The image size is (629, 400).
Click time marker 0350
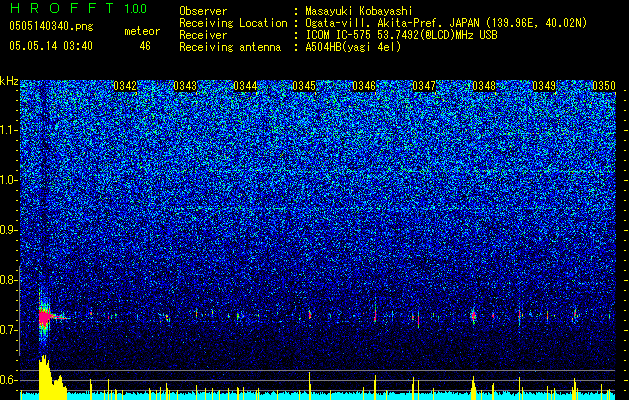(604, 86)
